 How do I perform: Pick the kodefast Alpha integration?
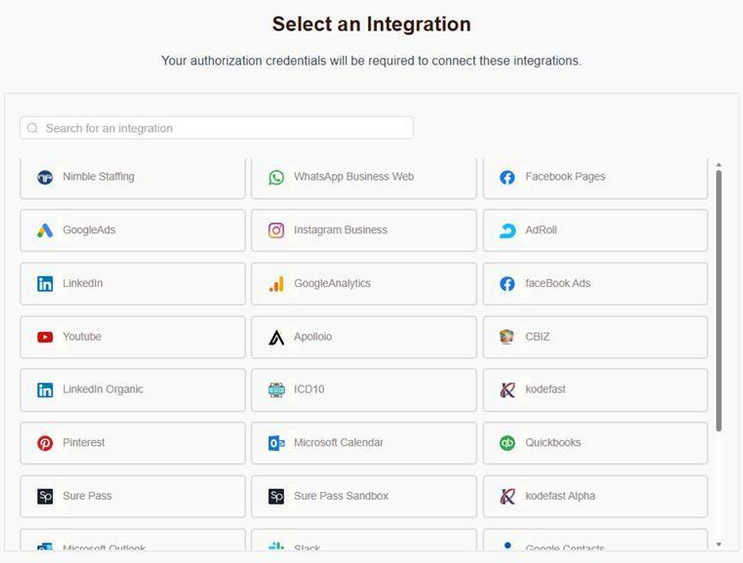595,496
